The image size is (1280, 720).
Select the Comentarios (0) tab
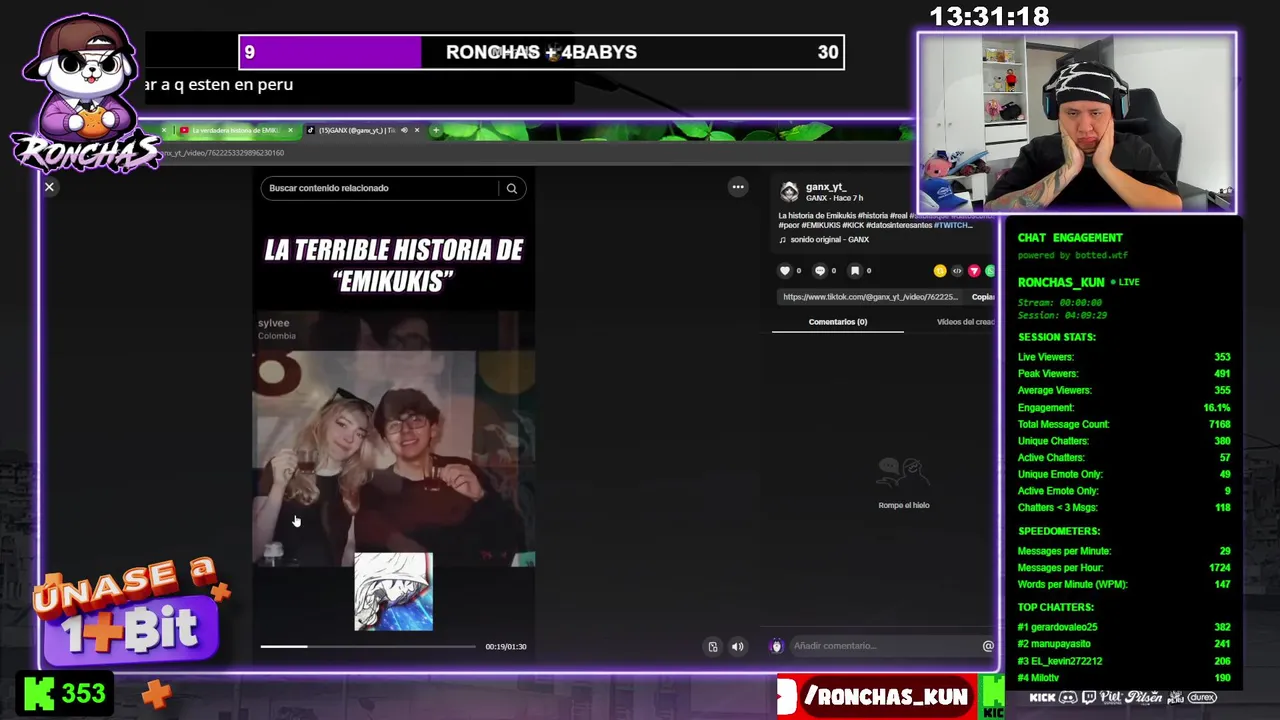point(838,322)
